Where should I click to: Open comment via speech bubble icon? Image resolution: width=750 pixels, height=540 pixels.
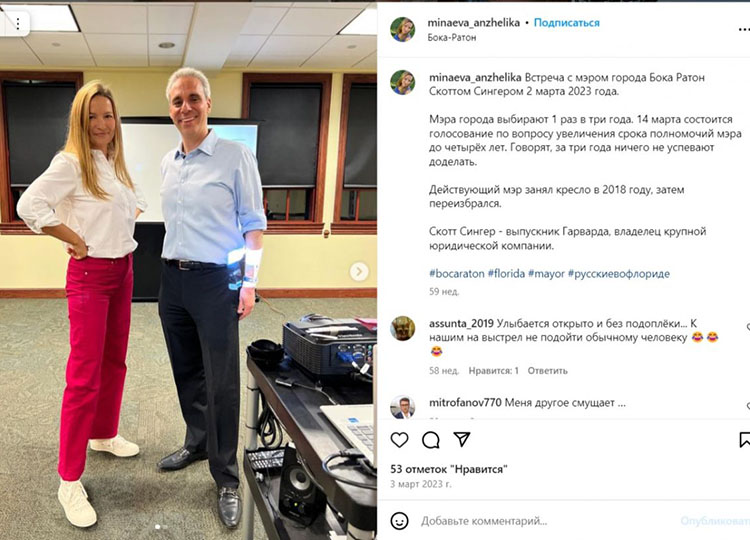pyautogui.click(x=430, y=440)
